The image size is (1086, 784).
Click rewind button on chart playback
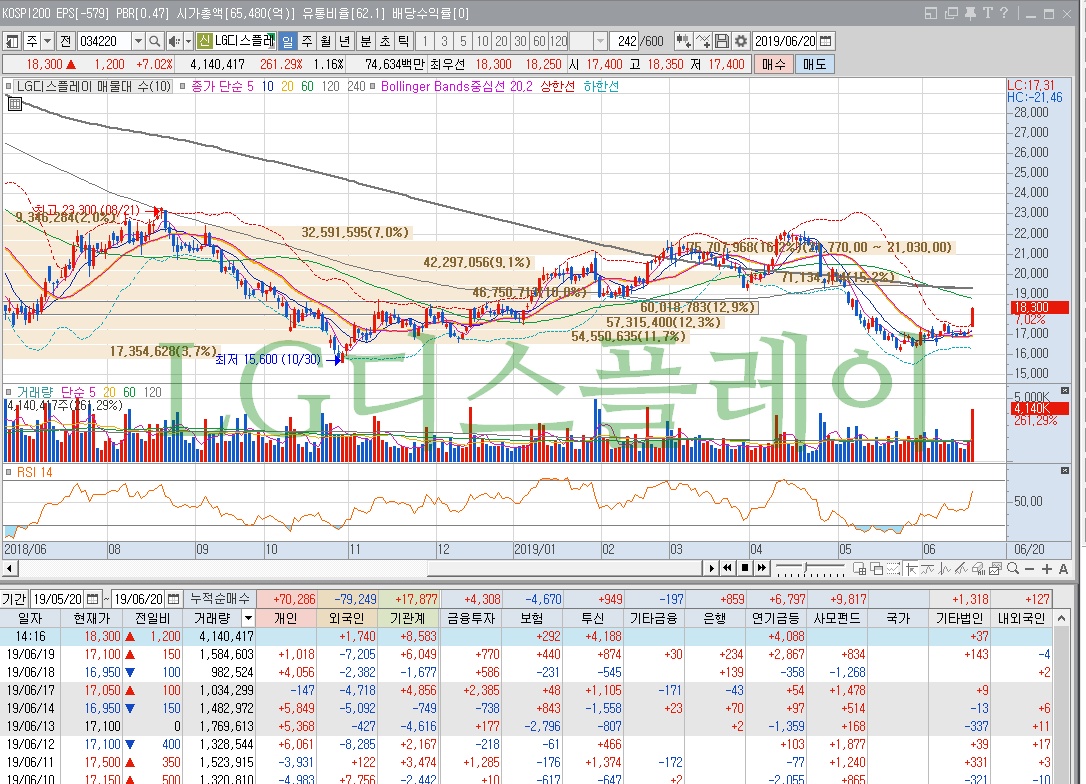[727, 569]
